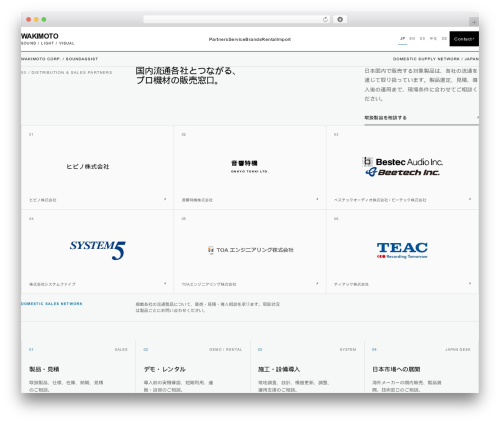500x423 pixels.
Task: Open the TEAC logo card
Action: click(x=402, y=250)
